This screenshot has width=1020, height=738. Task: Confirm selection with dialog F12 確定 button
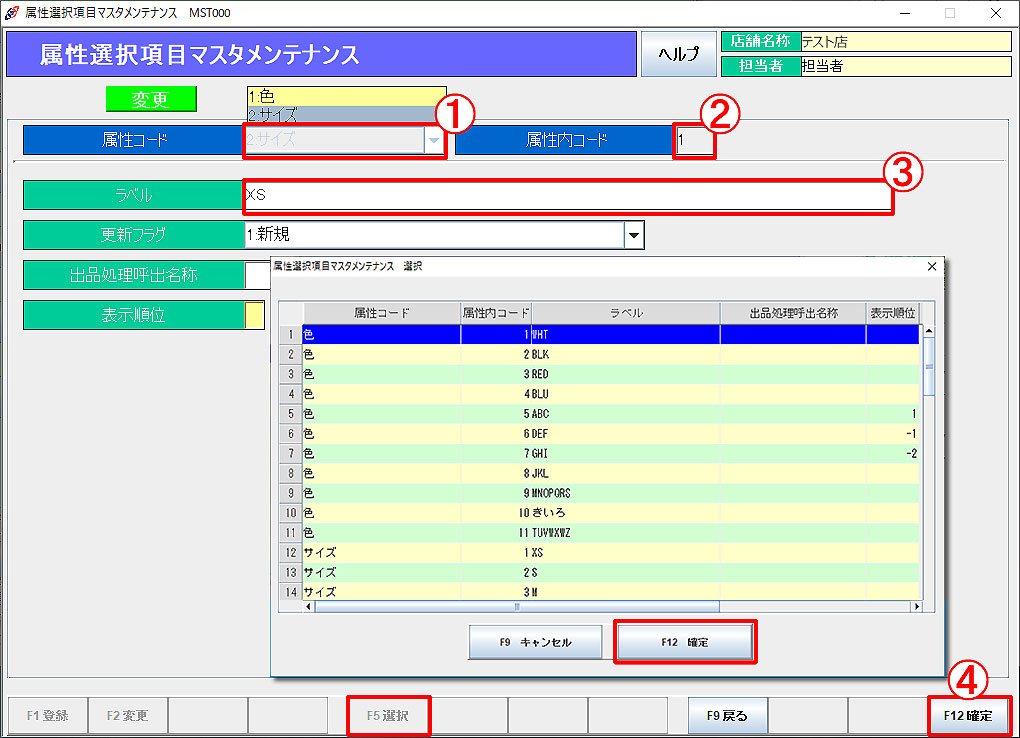pos(684,642)
